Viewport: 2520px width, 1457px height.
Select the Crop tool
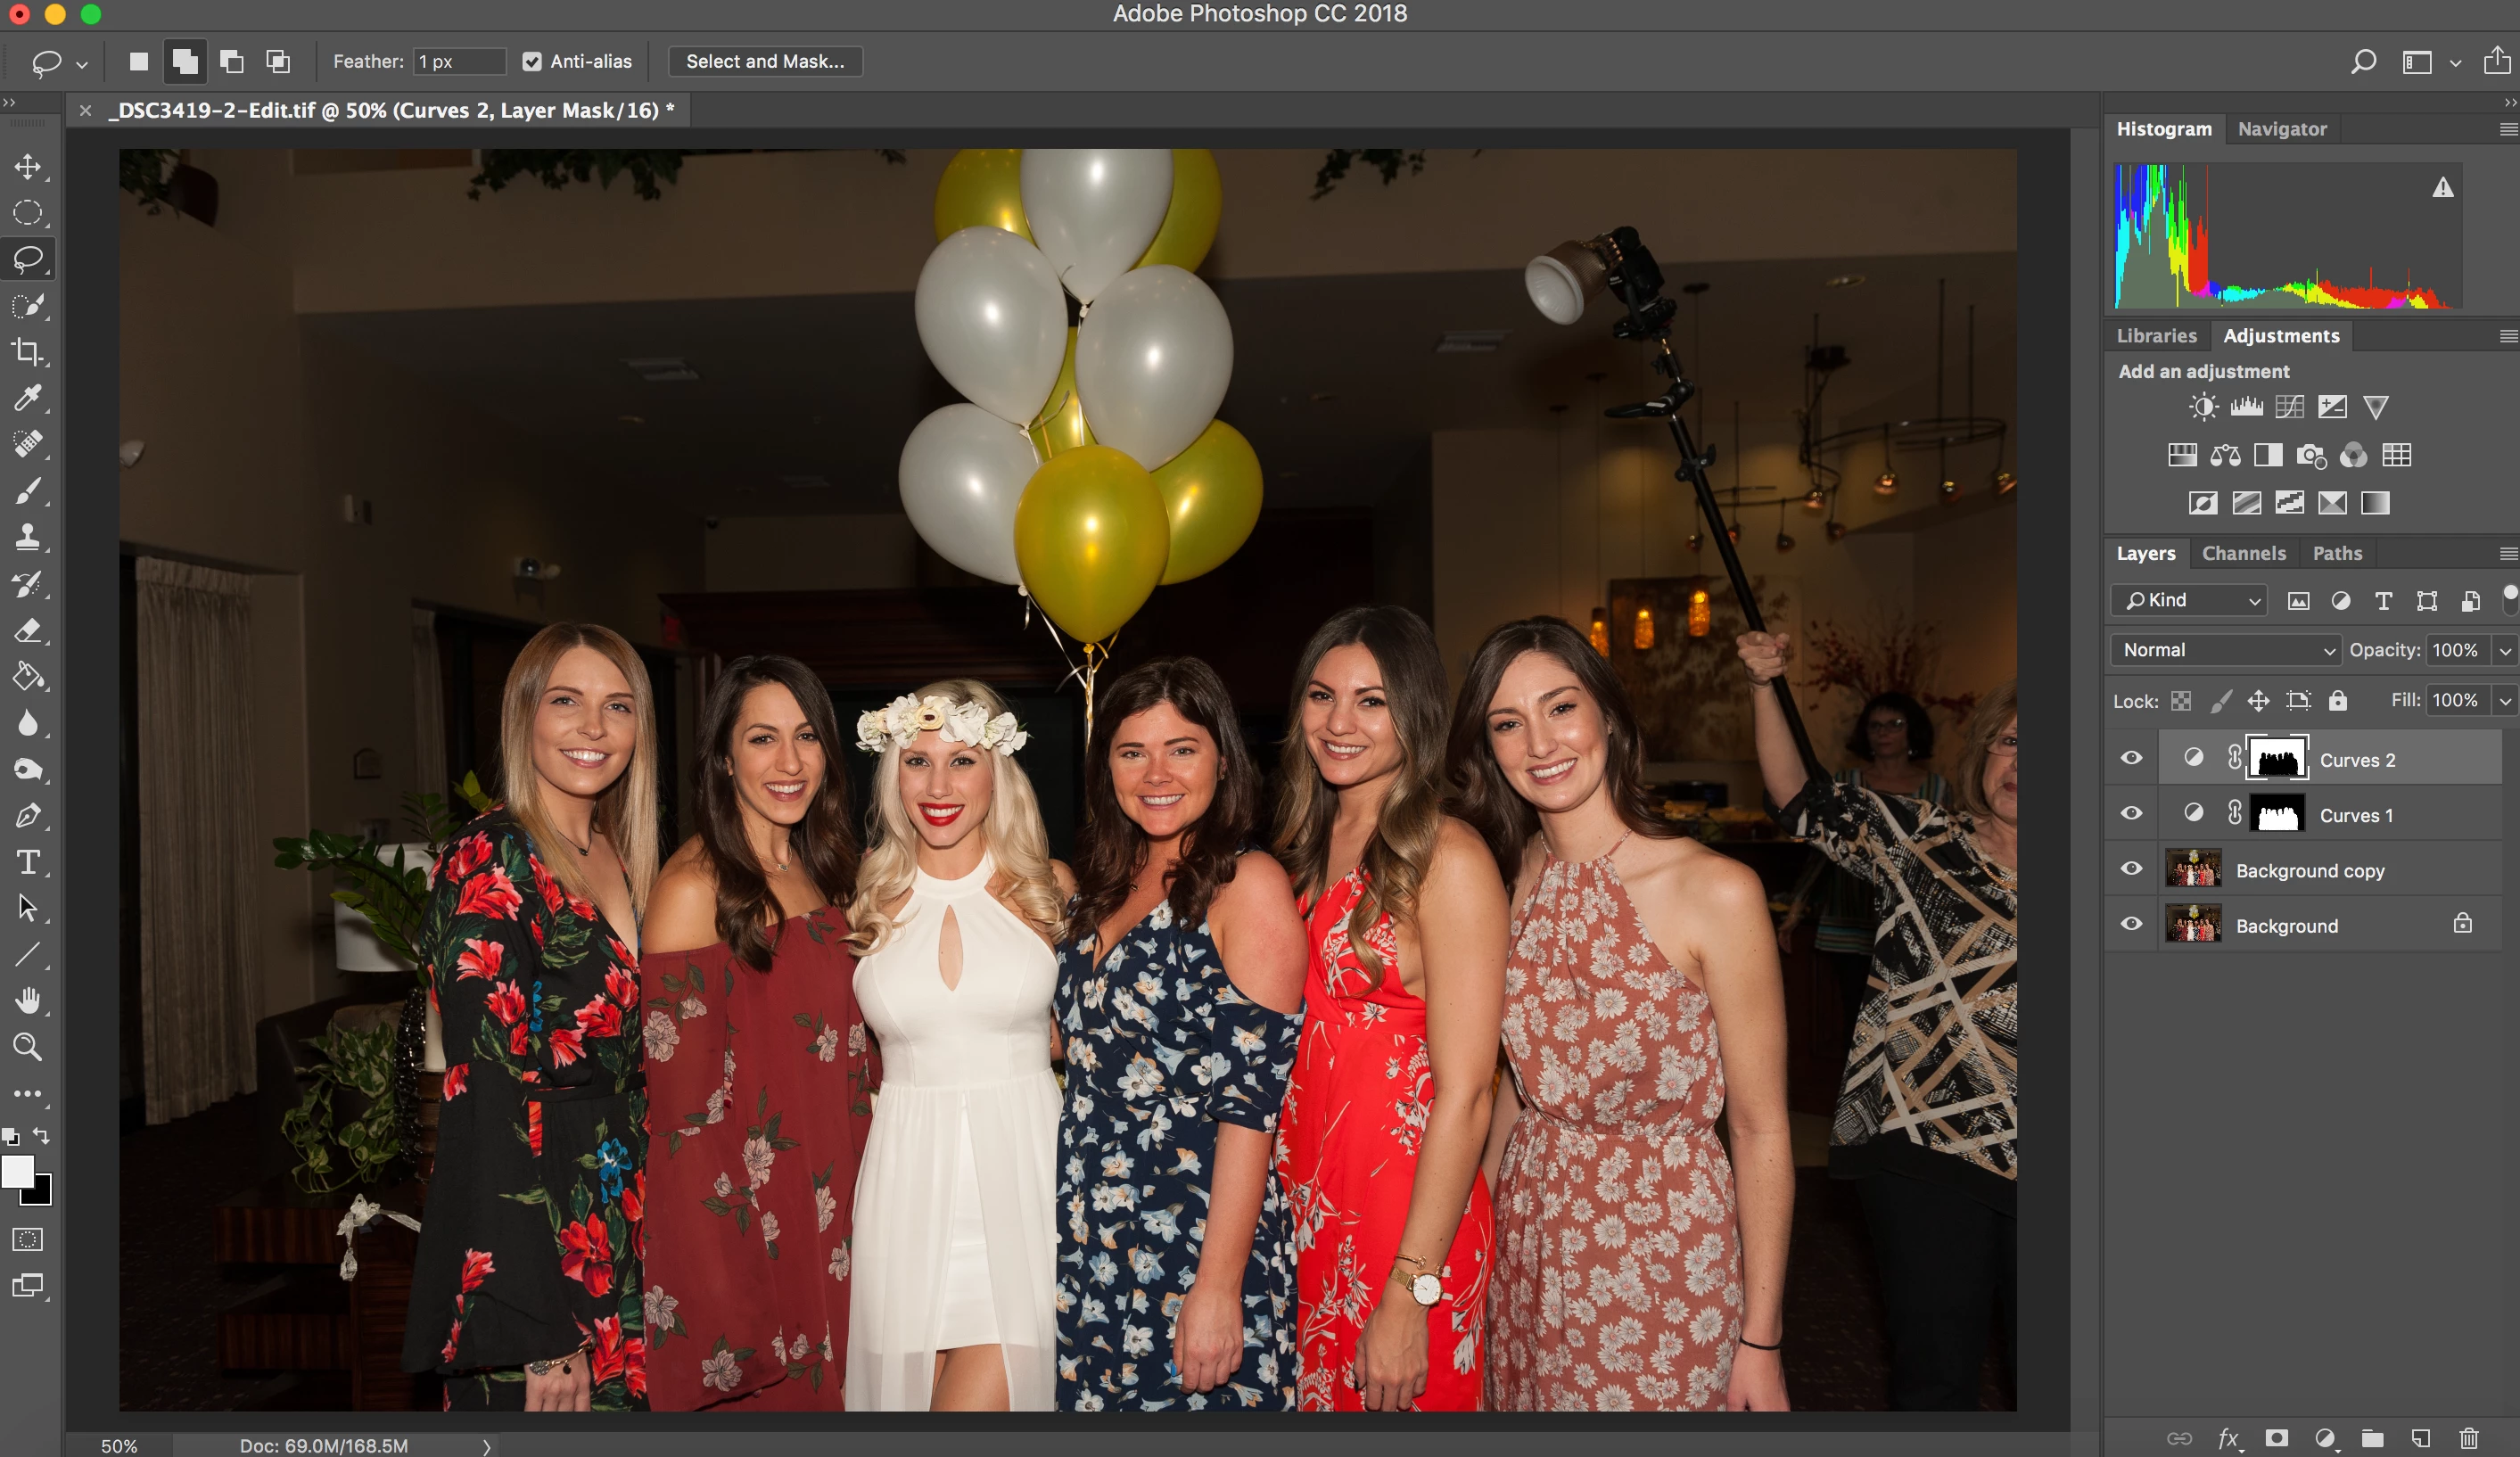27,352
